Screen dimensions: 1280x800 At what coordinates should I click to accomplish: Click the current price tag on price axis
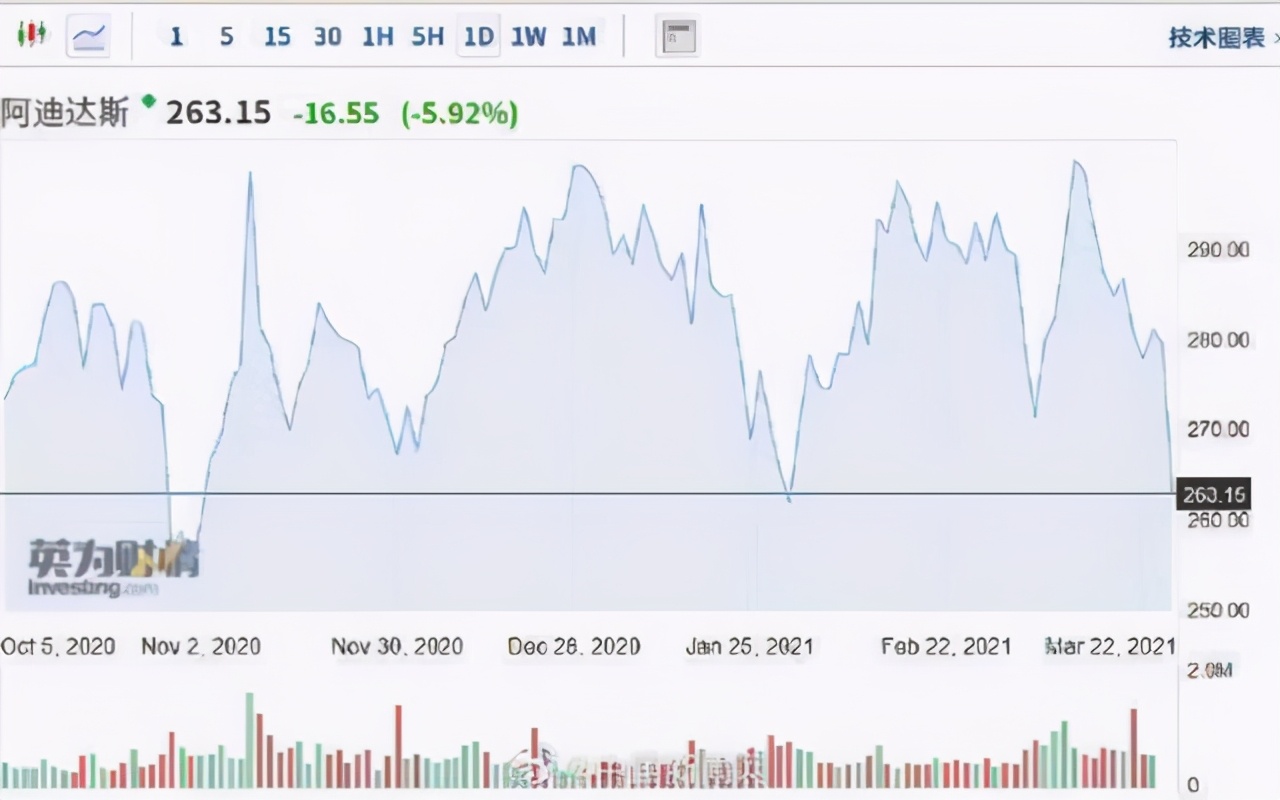coord(1214,494)
